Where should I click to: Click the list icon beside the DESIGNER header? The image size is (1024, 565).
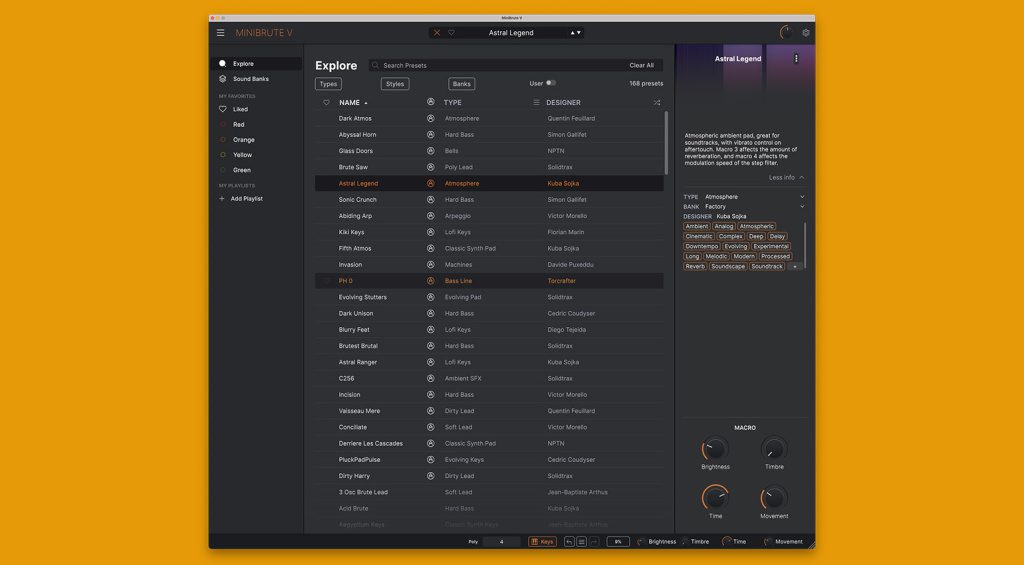point(536,103)
